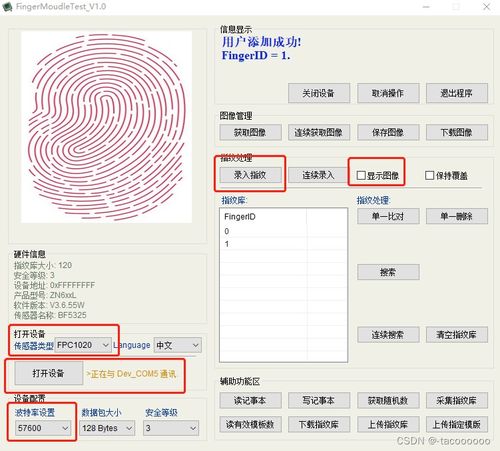This screenshot has height=451, width=500.
Task: Open the 波特率设置 57600 dropdown
Action: tap(43, 428)
